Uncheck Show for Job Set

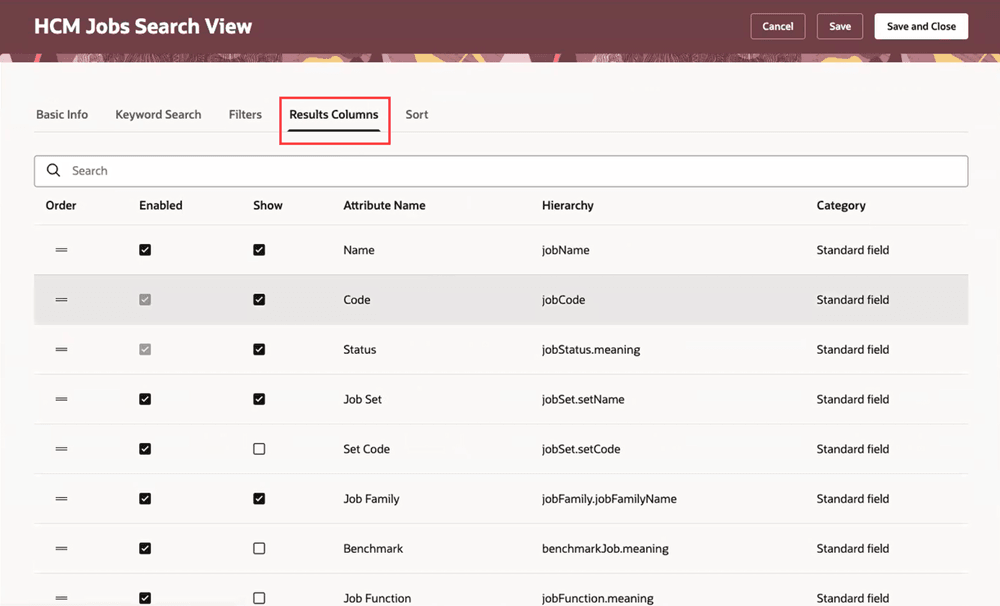tap(259, 399)
